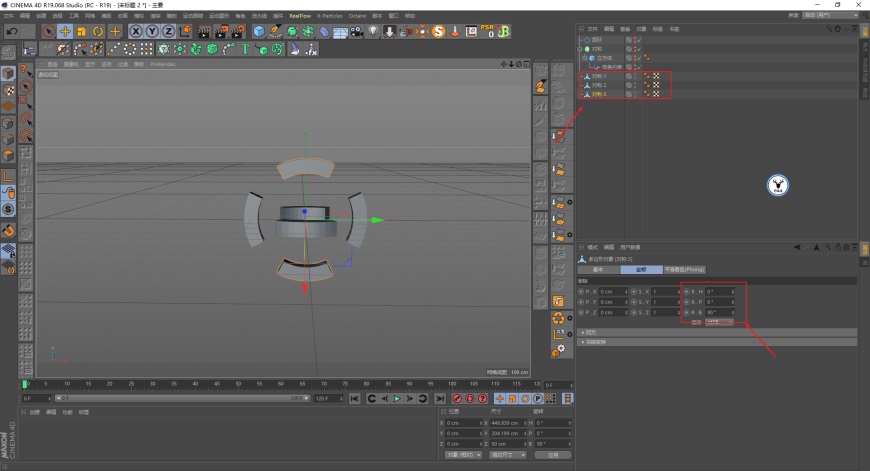The width and height of the screenshot is (870, 471).
Task: Click the lock icon in Attribute Manager
Action: pos(838,247)
